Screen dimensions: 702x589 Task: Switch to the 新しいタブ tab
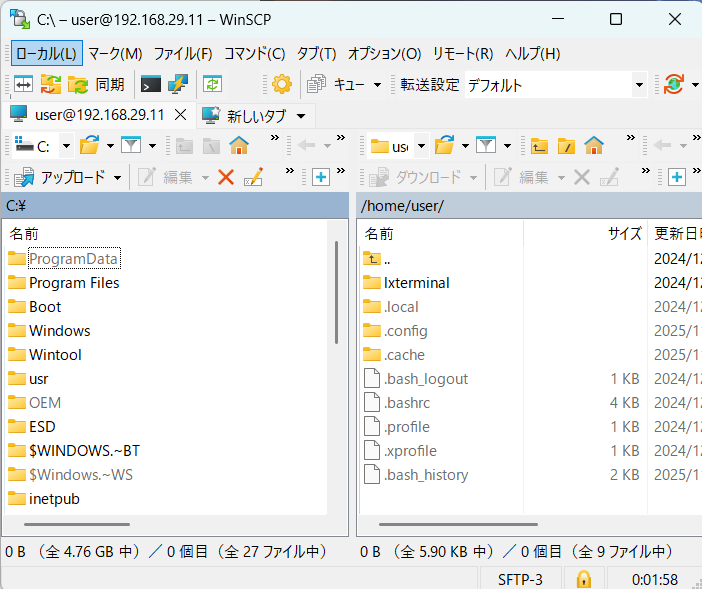(253, 115)
